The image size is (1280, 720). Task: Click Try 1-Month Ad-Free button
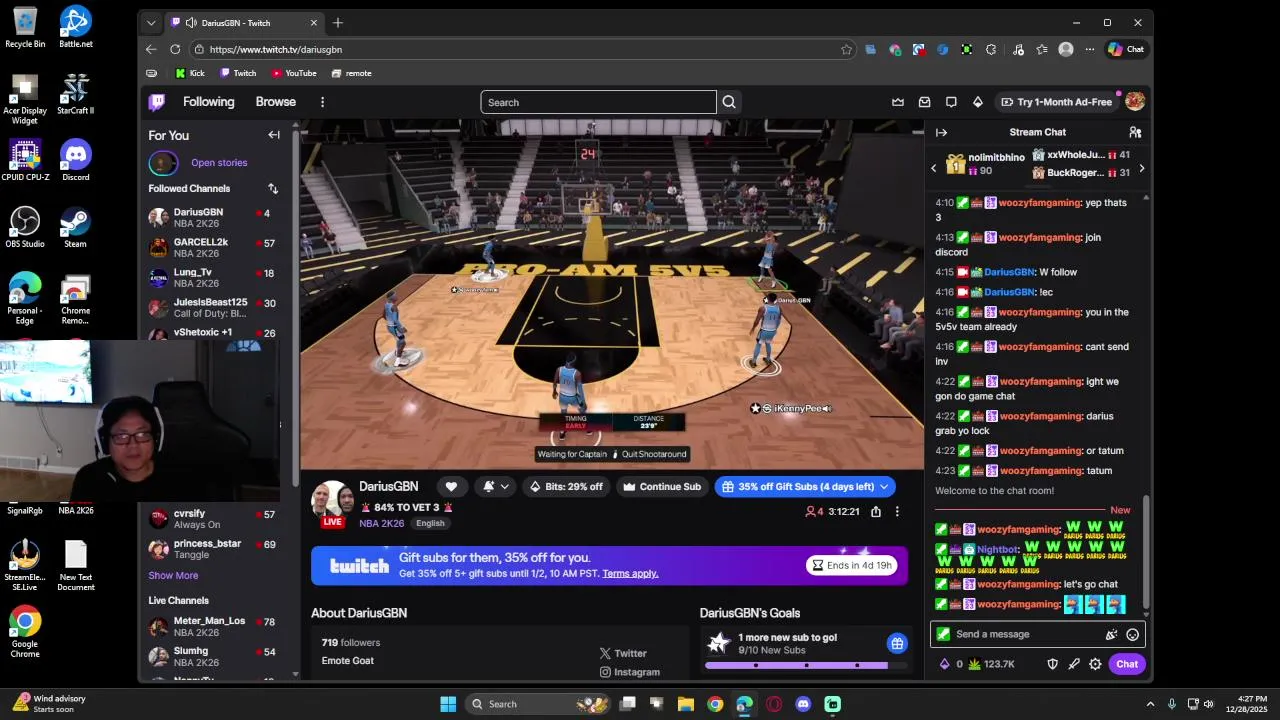point(1056,102)
